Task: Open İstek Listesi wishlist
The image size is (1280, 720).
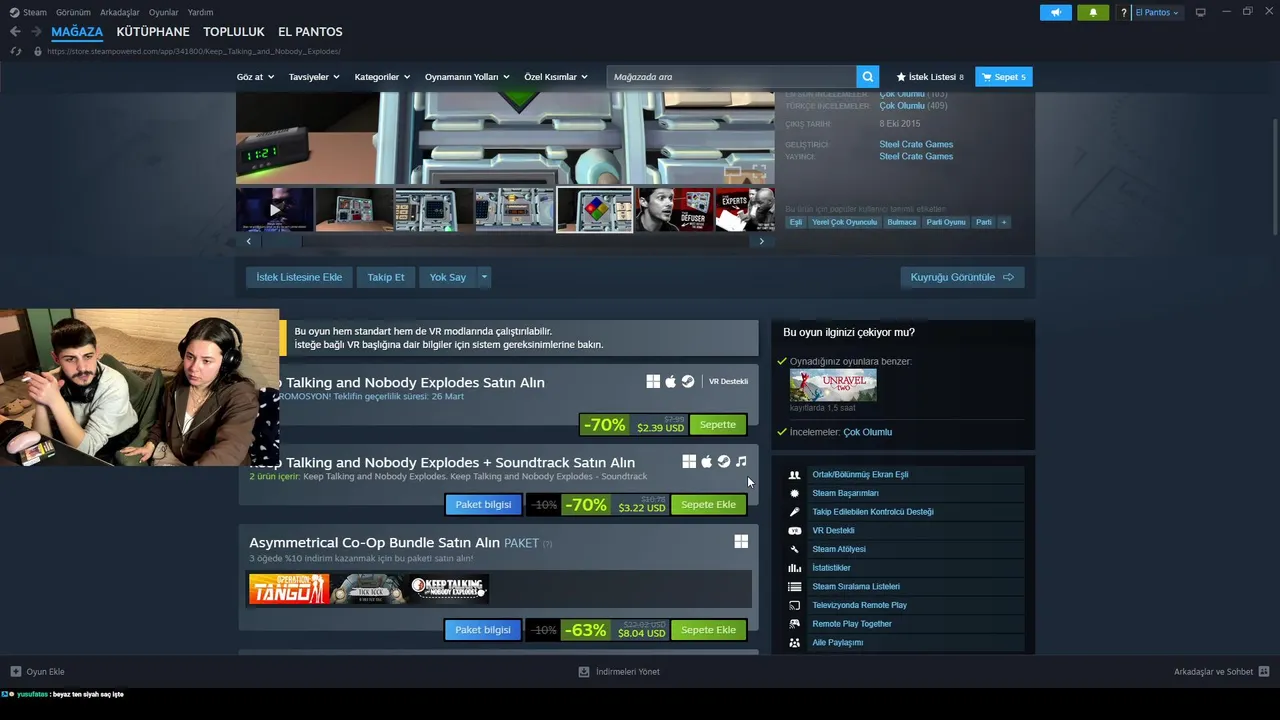Action: pos(930,77)
